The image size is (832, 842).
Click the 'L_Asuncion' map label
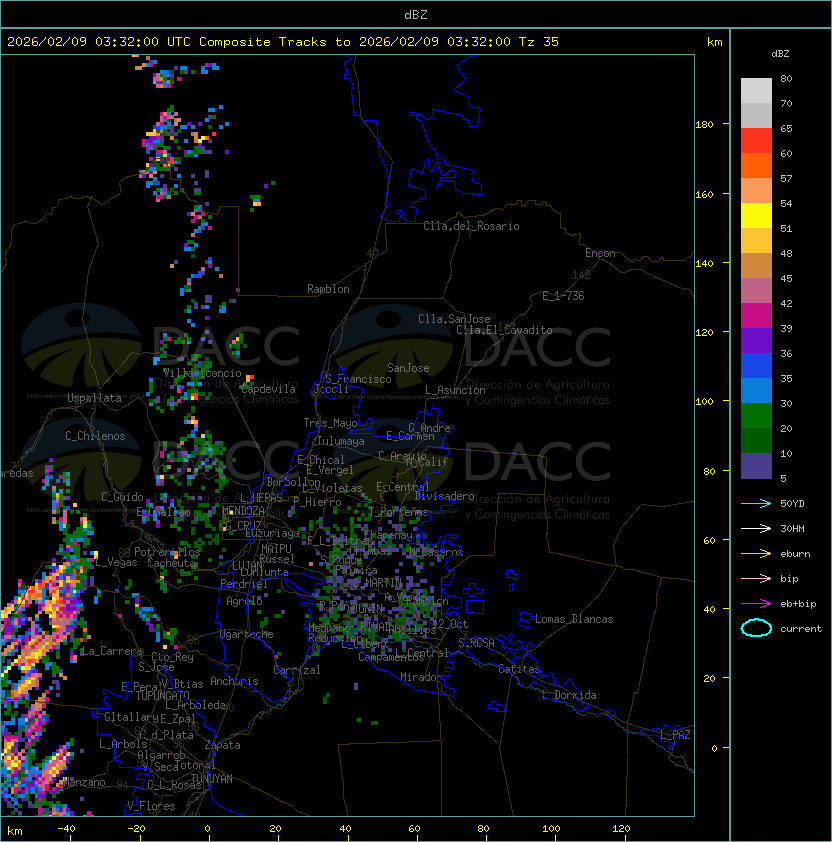tap(455, 390)
